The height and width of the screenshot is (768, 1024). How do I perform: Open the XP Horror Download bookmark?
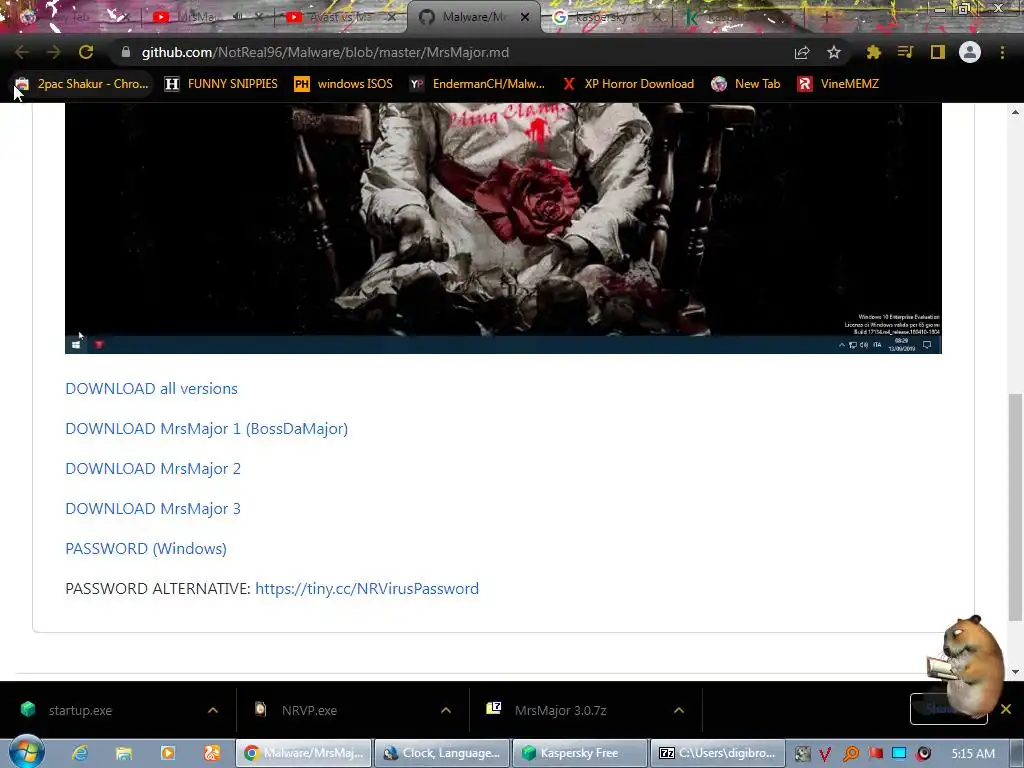(628, 84)
